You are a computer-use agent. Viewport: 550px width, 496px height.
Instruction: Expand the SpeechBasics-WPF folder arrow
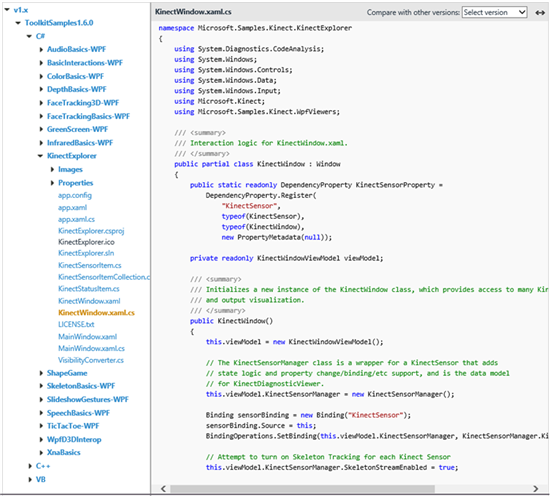(41, 413)
